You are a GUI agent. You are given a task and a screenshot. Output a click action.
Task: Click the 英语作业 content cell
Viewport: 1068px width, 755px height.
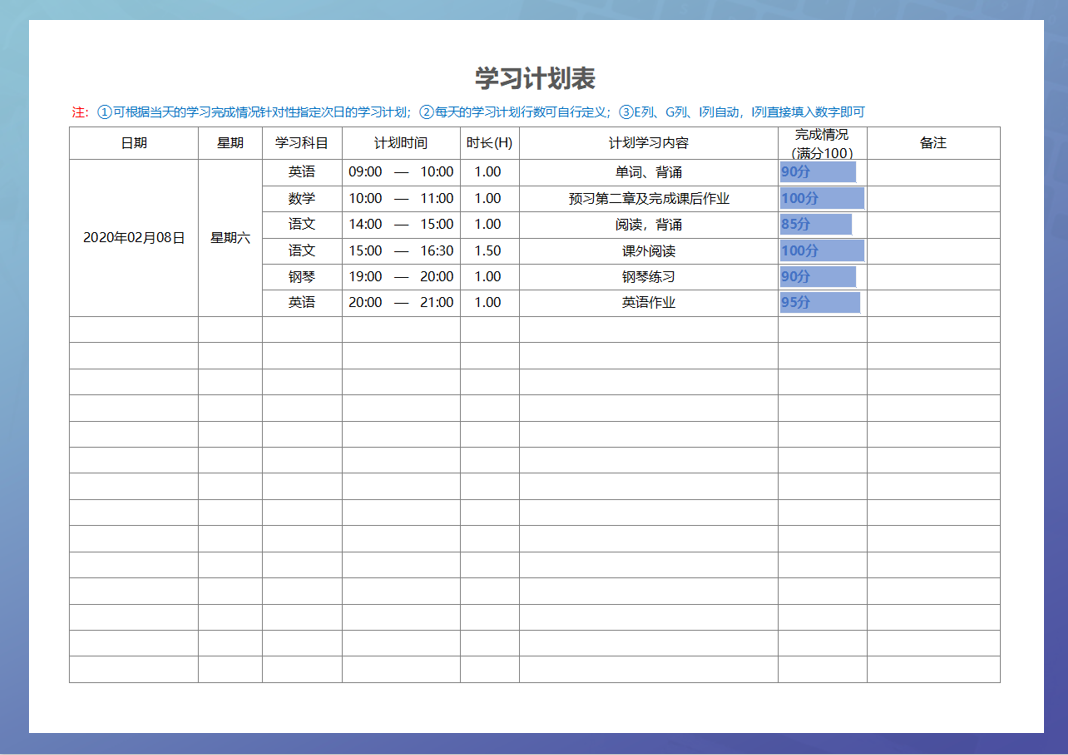tap(646, 302)
